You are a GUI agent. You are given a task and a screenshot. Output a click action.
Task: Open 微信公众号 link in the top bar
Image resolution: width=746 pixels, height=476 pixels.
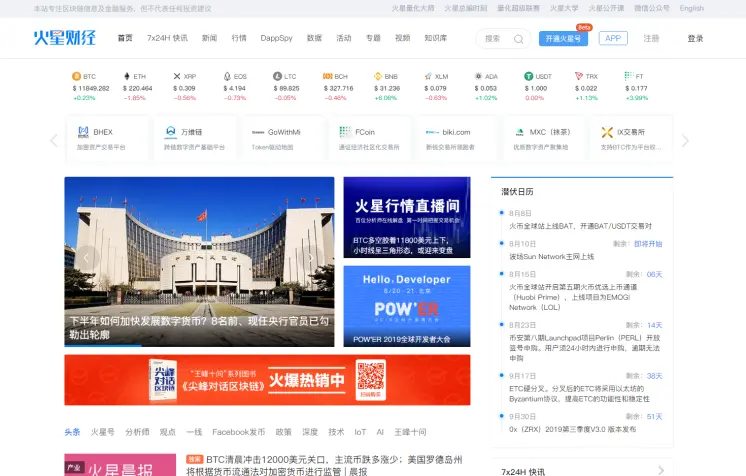pyautogui.click(x=652, y=8)
